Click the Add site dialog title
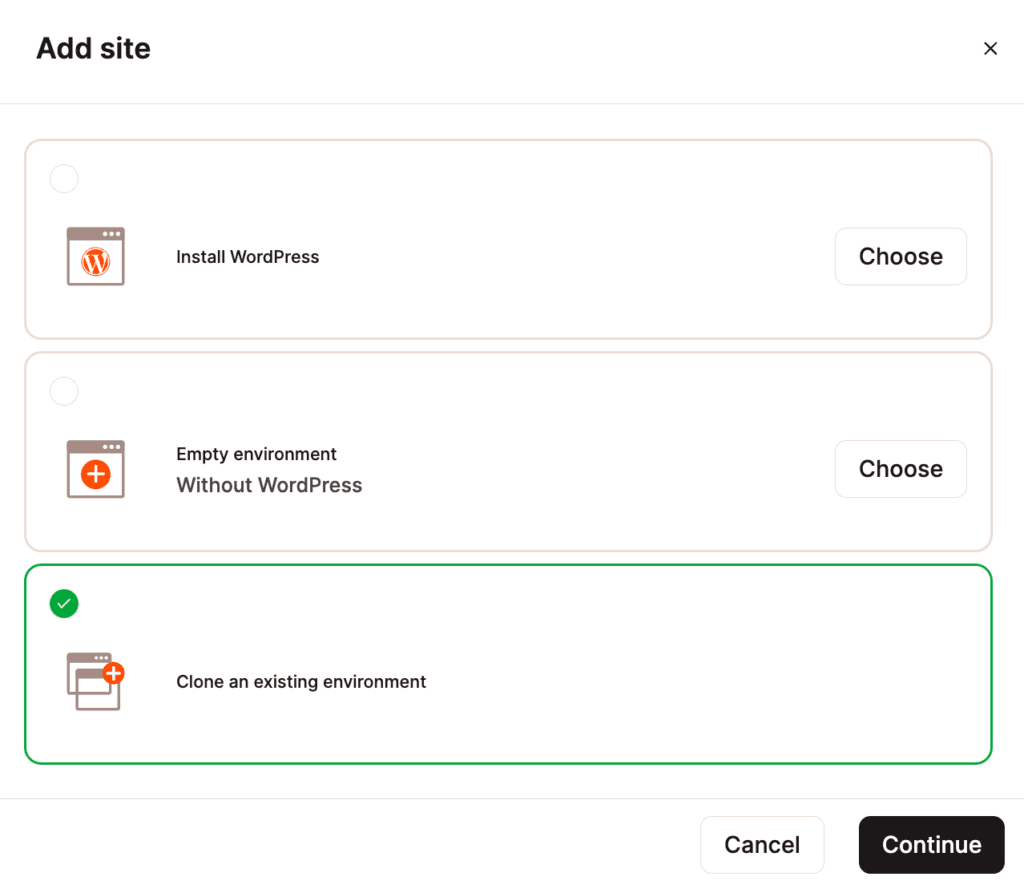Screen dimensions: 1024x885 click(93, 48)
